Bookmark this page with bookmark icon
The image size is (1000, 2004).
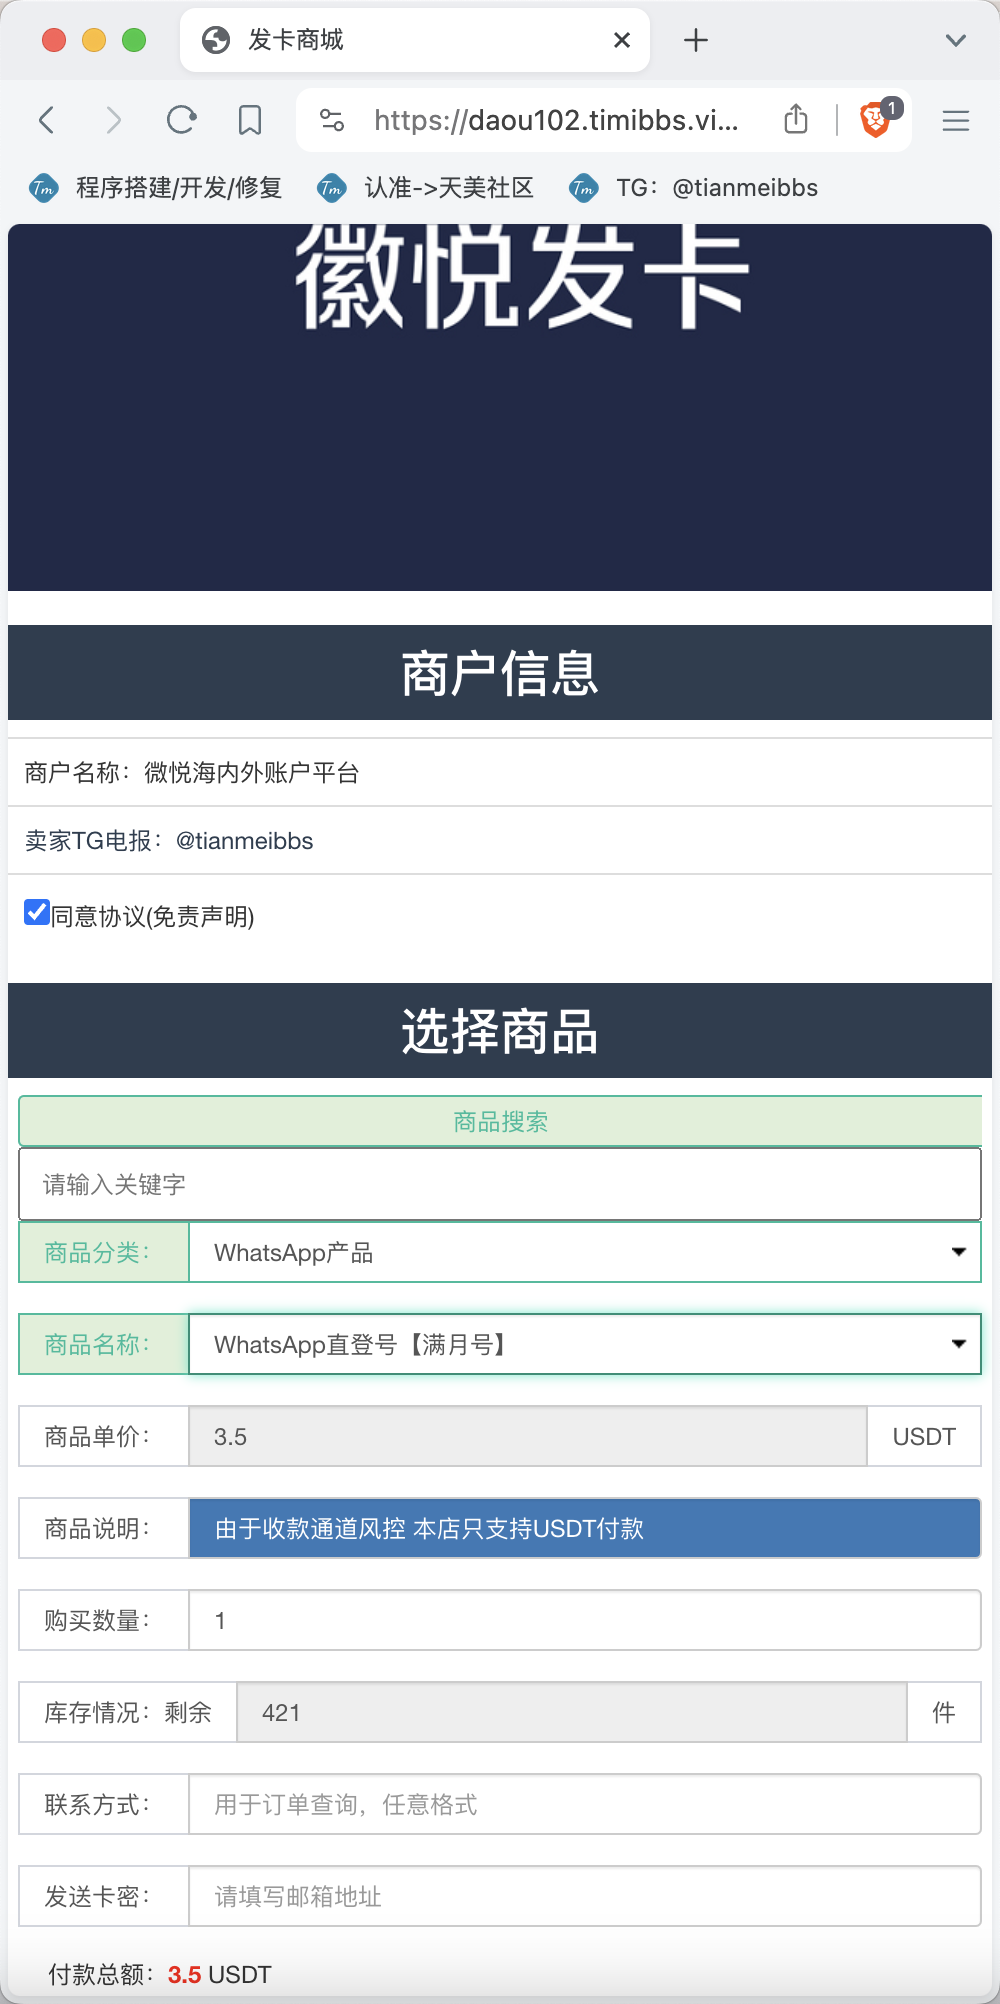point(250,121)
